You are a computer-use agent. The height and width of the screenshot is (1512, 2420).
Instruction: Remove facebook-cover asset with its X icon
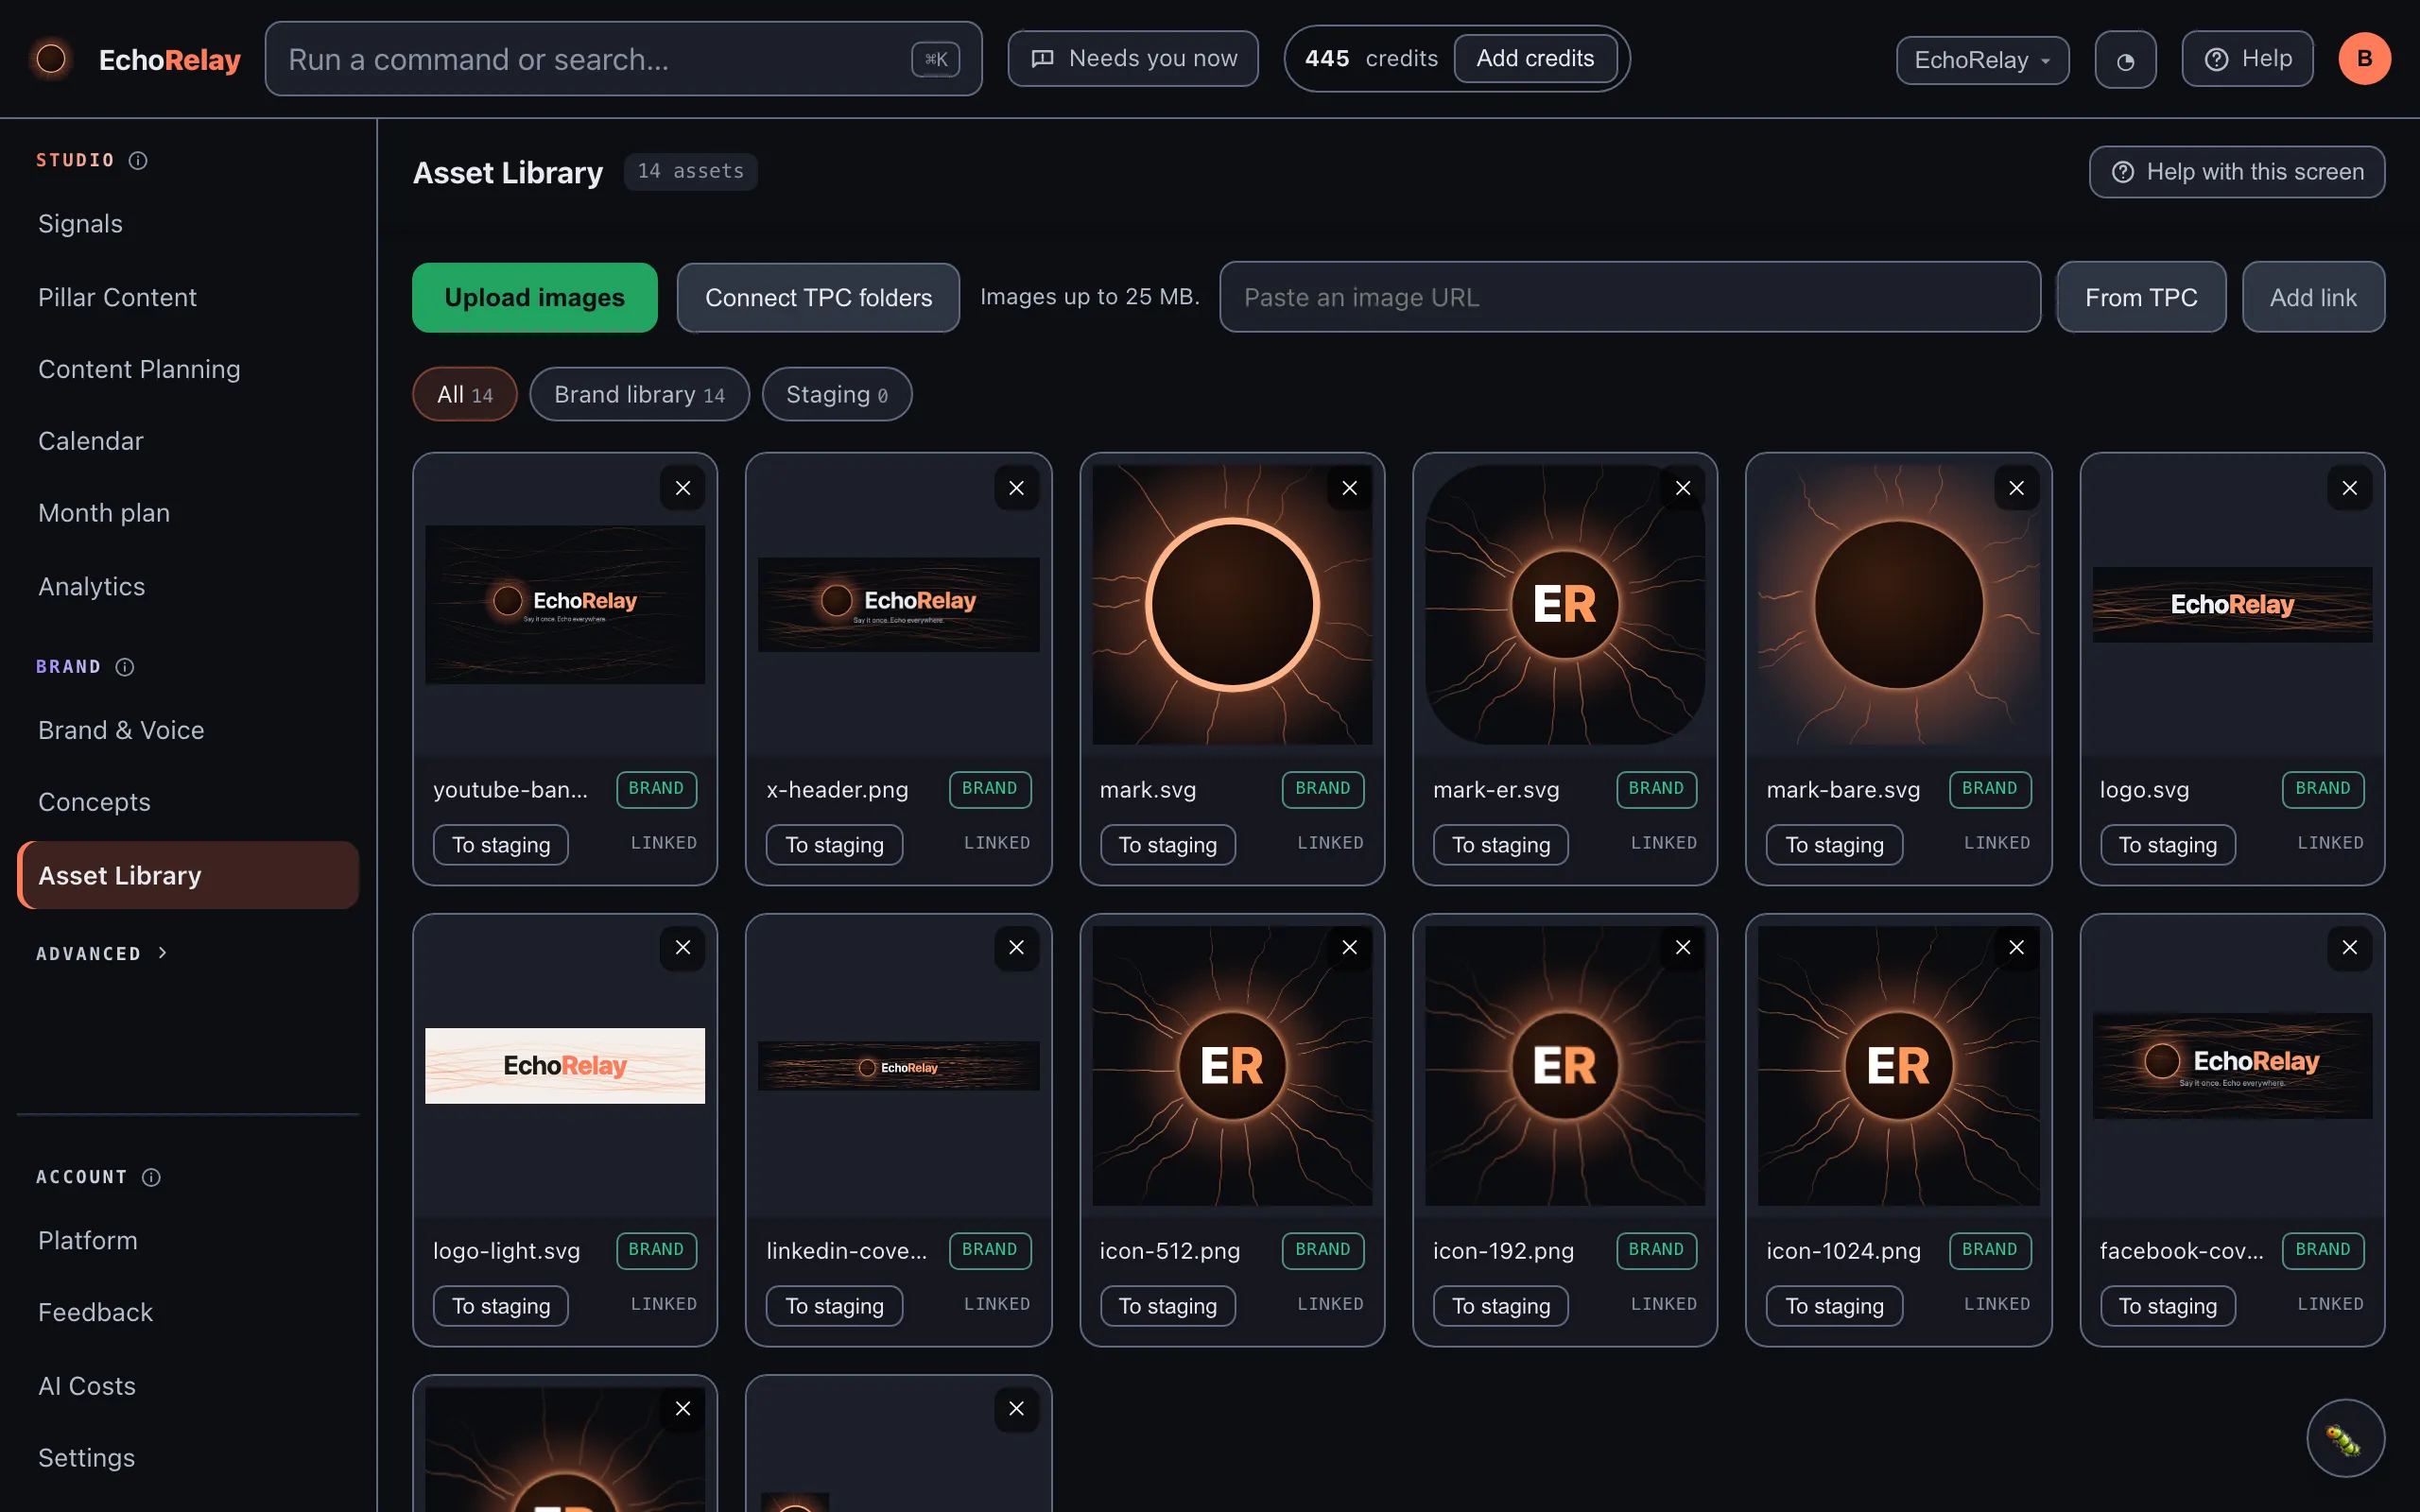click(x=2349, y=947)
